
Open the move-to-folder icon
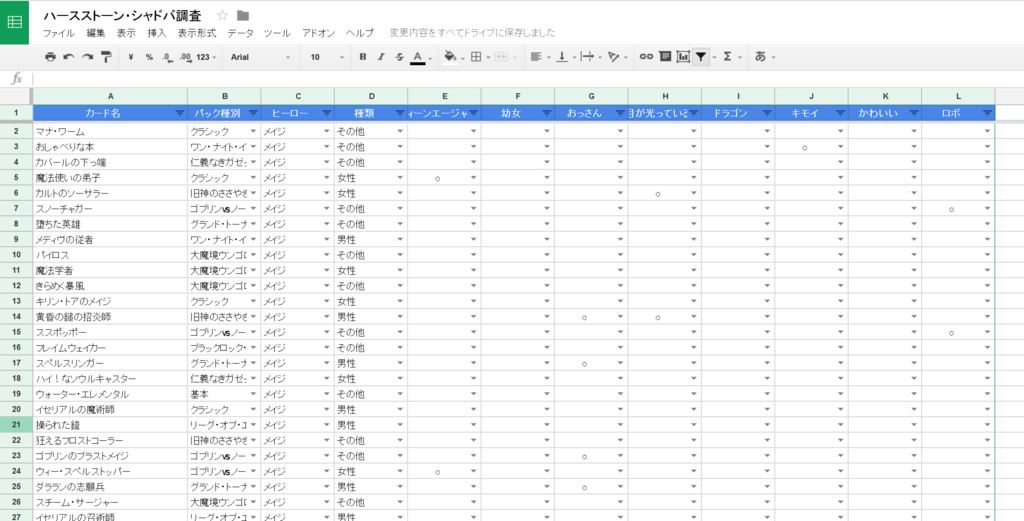243,16
